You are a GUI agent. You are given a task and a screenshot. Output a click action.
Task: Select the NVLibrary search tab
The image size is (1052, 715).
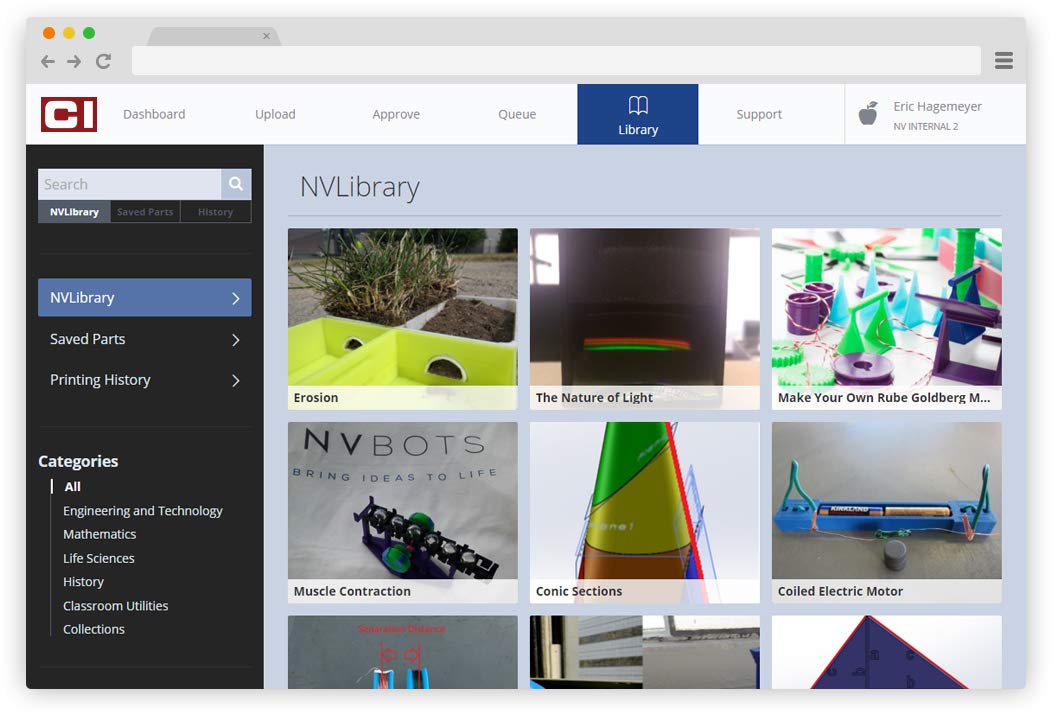[74, 212]
